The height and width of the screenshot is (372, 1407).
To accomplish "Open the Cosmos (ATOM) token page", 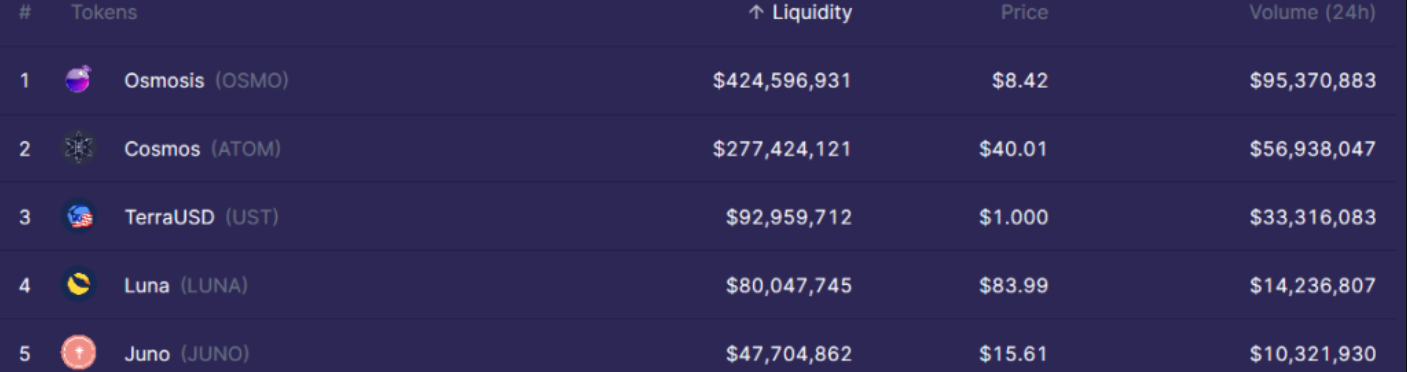I will [x=202, y=149].
